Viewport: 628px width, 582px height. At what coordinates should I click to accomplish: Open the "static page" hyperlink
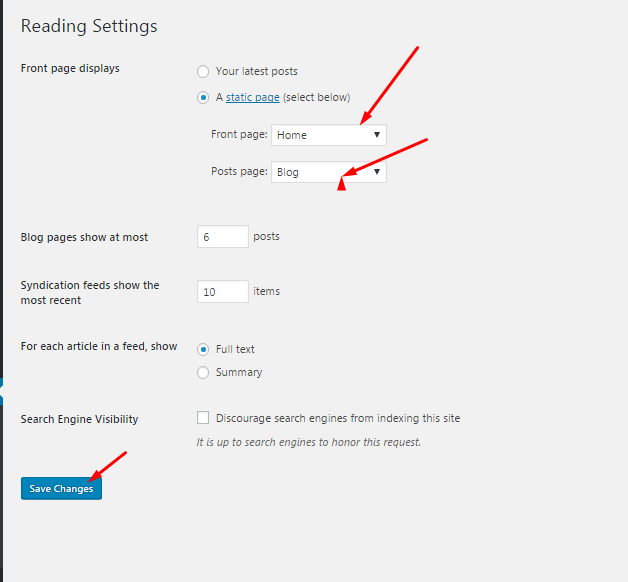click(252, 98)
